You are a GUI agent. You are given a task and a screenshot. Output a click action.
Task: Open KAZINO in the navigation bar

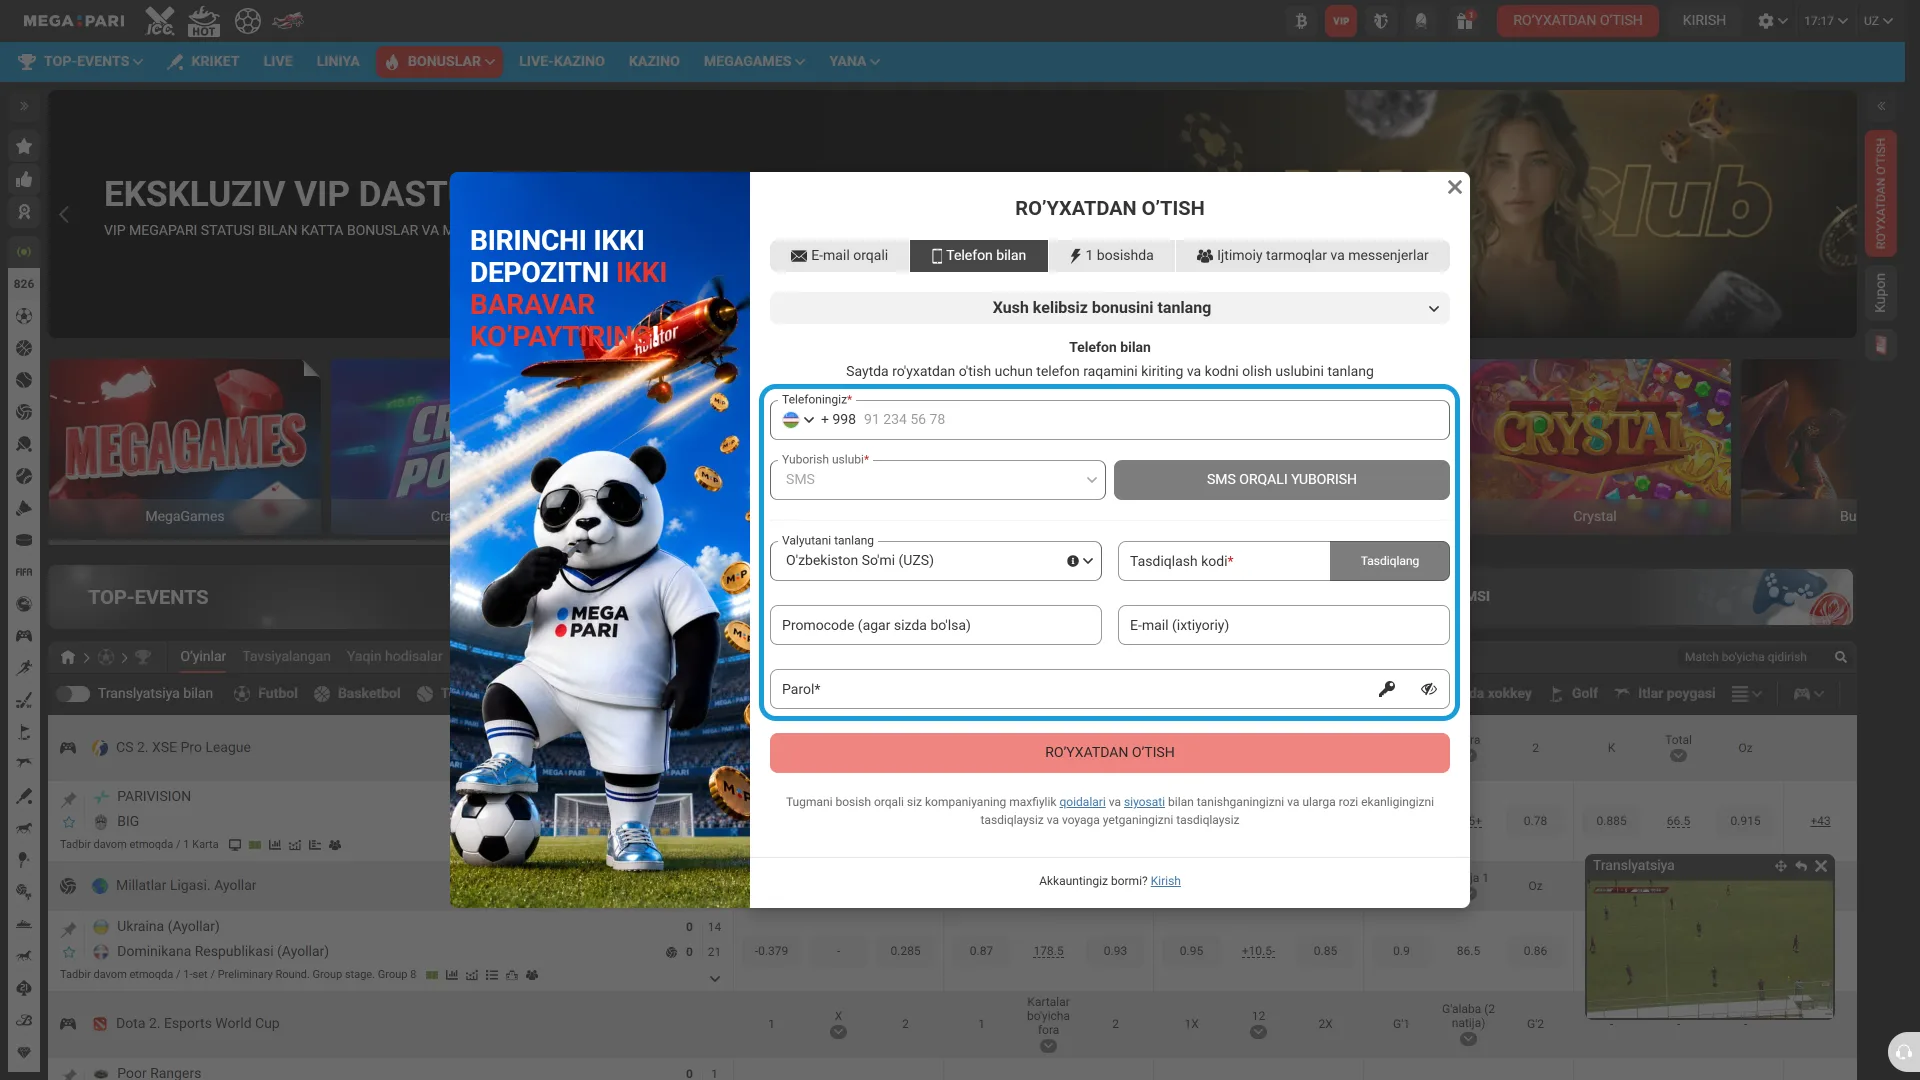coord(654,61)
